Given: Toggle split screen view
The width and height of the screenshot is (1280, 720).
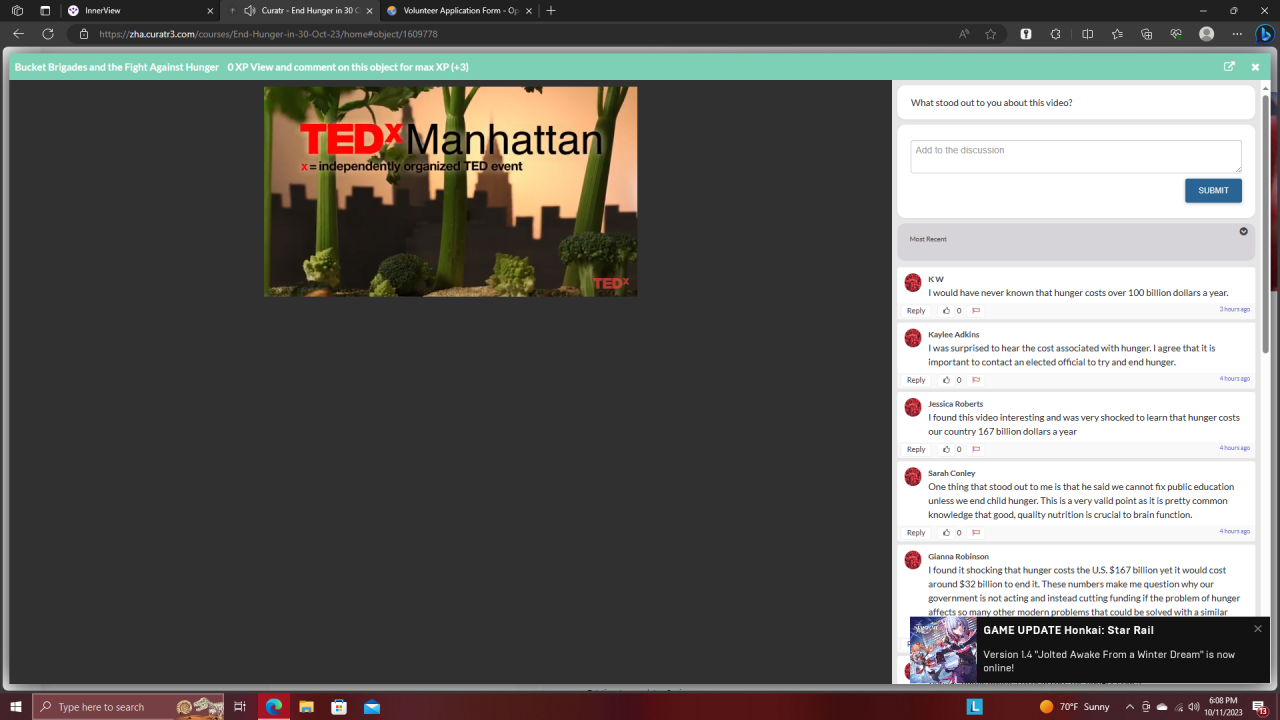Looking at the screenshot, I should 1088,34.
